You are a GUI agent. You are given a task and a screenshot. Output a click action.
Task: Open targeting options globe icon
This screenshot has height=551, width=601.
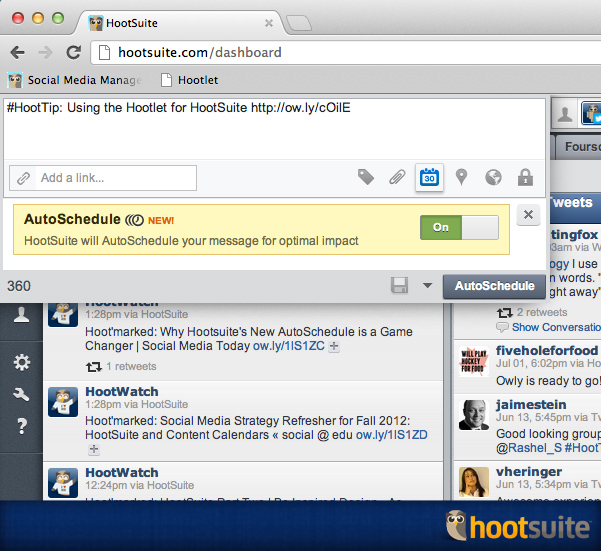click(x=493, y=177)
